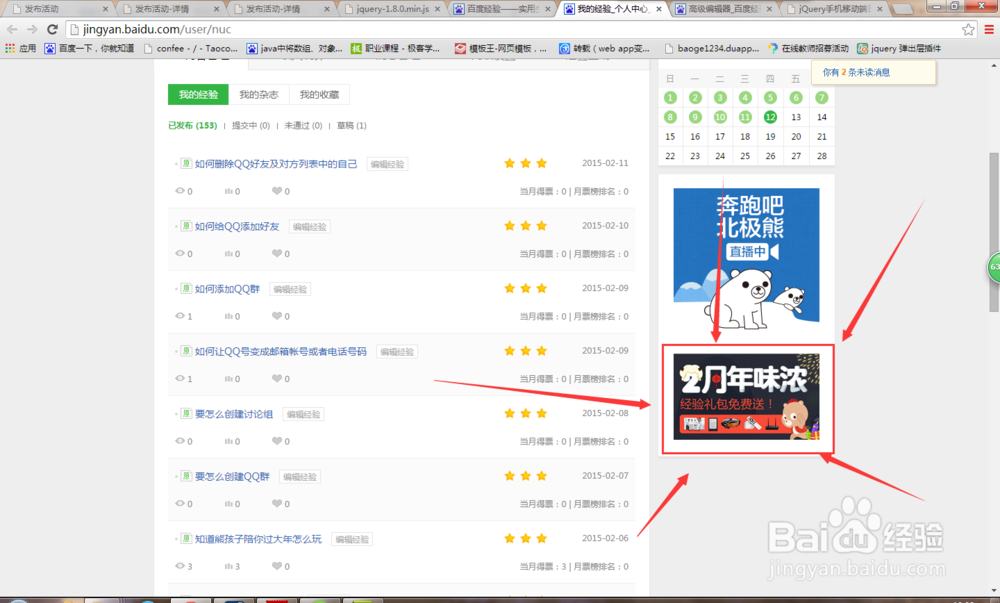Switch to the first 发布活动 tab
This screenshot has width=1000, height=603.
pos(59,9)
